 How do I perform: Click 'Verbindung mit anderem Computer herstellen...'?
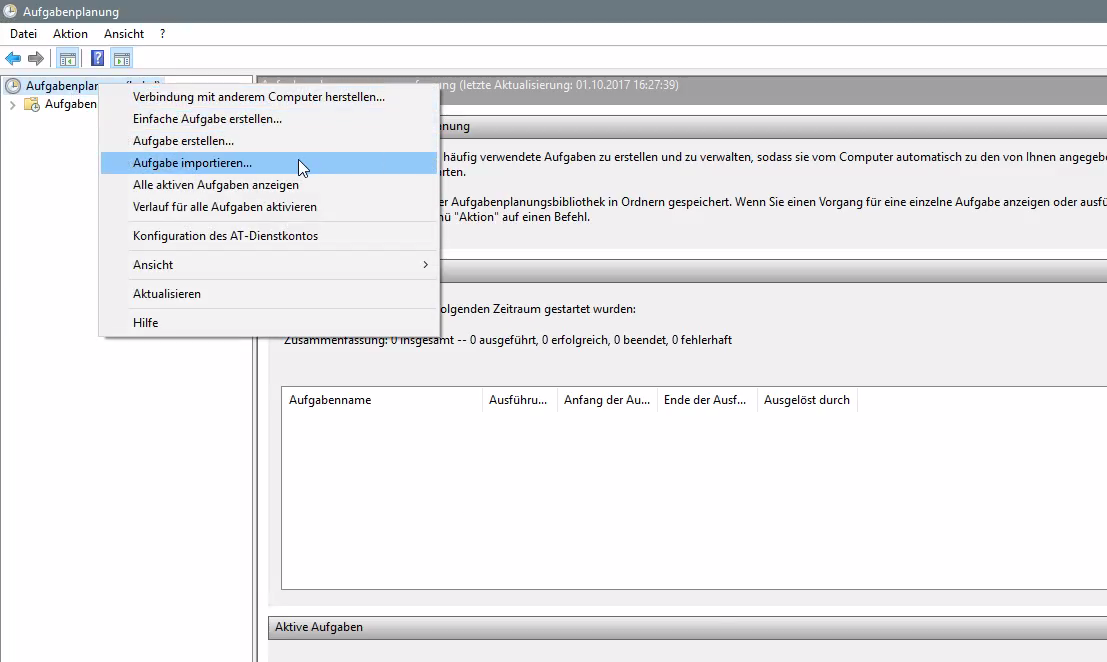(x=258, y=97)
